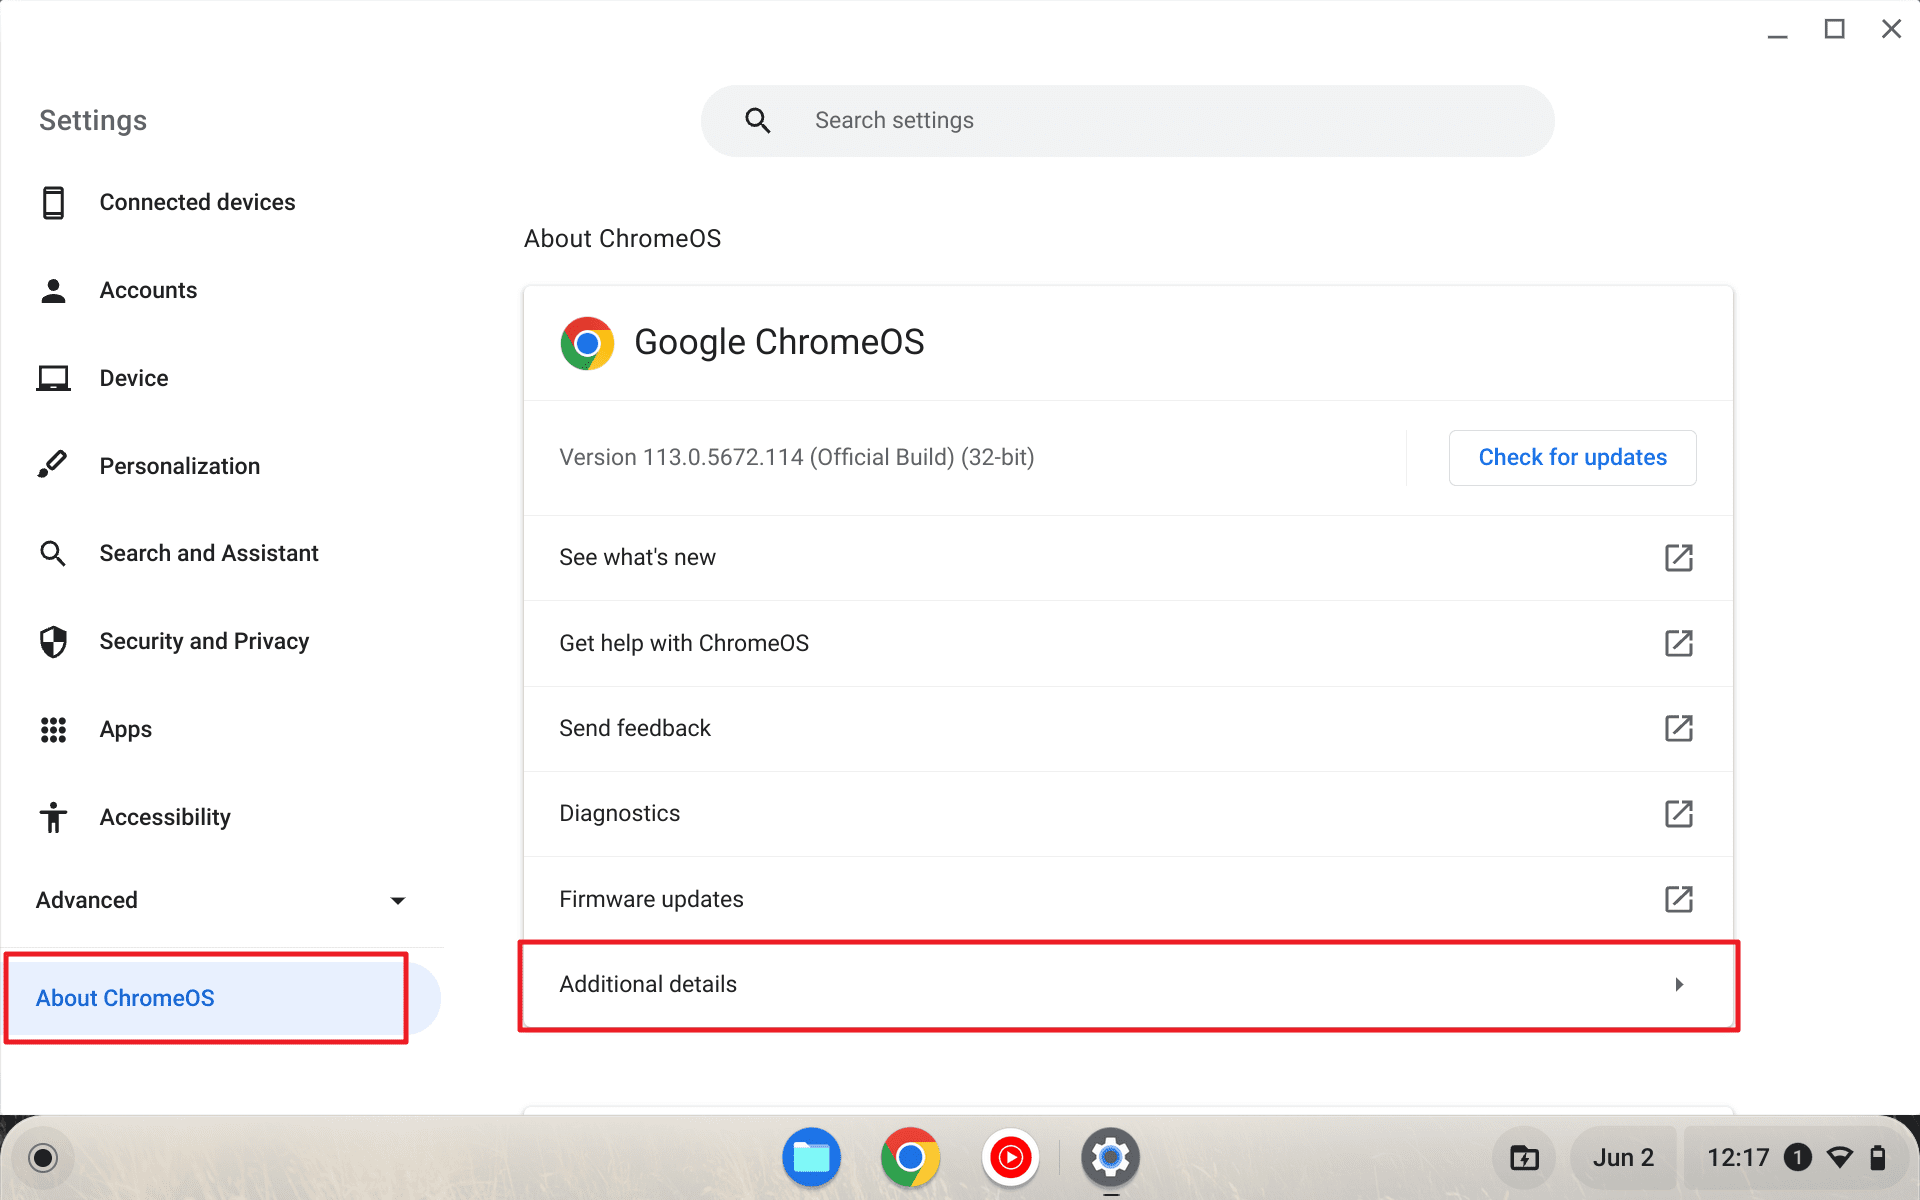Click Check for updates button
The height and width of the screenshot is (1200, 1920).
1572,458
